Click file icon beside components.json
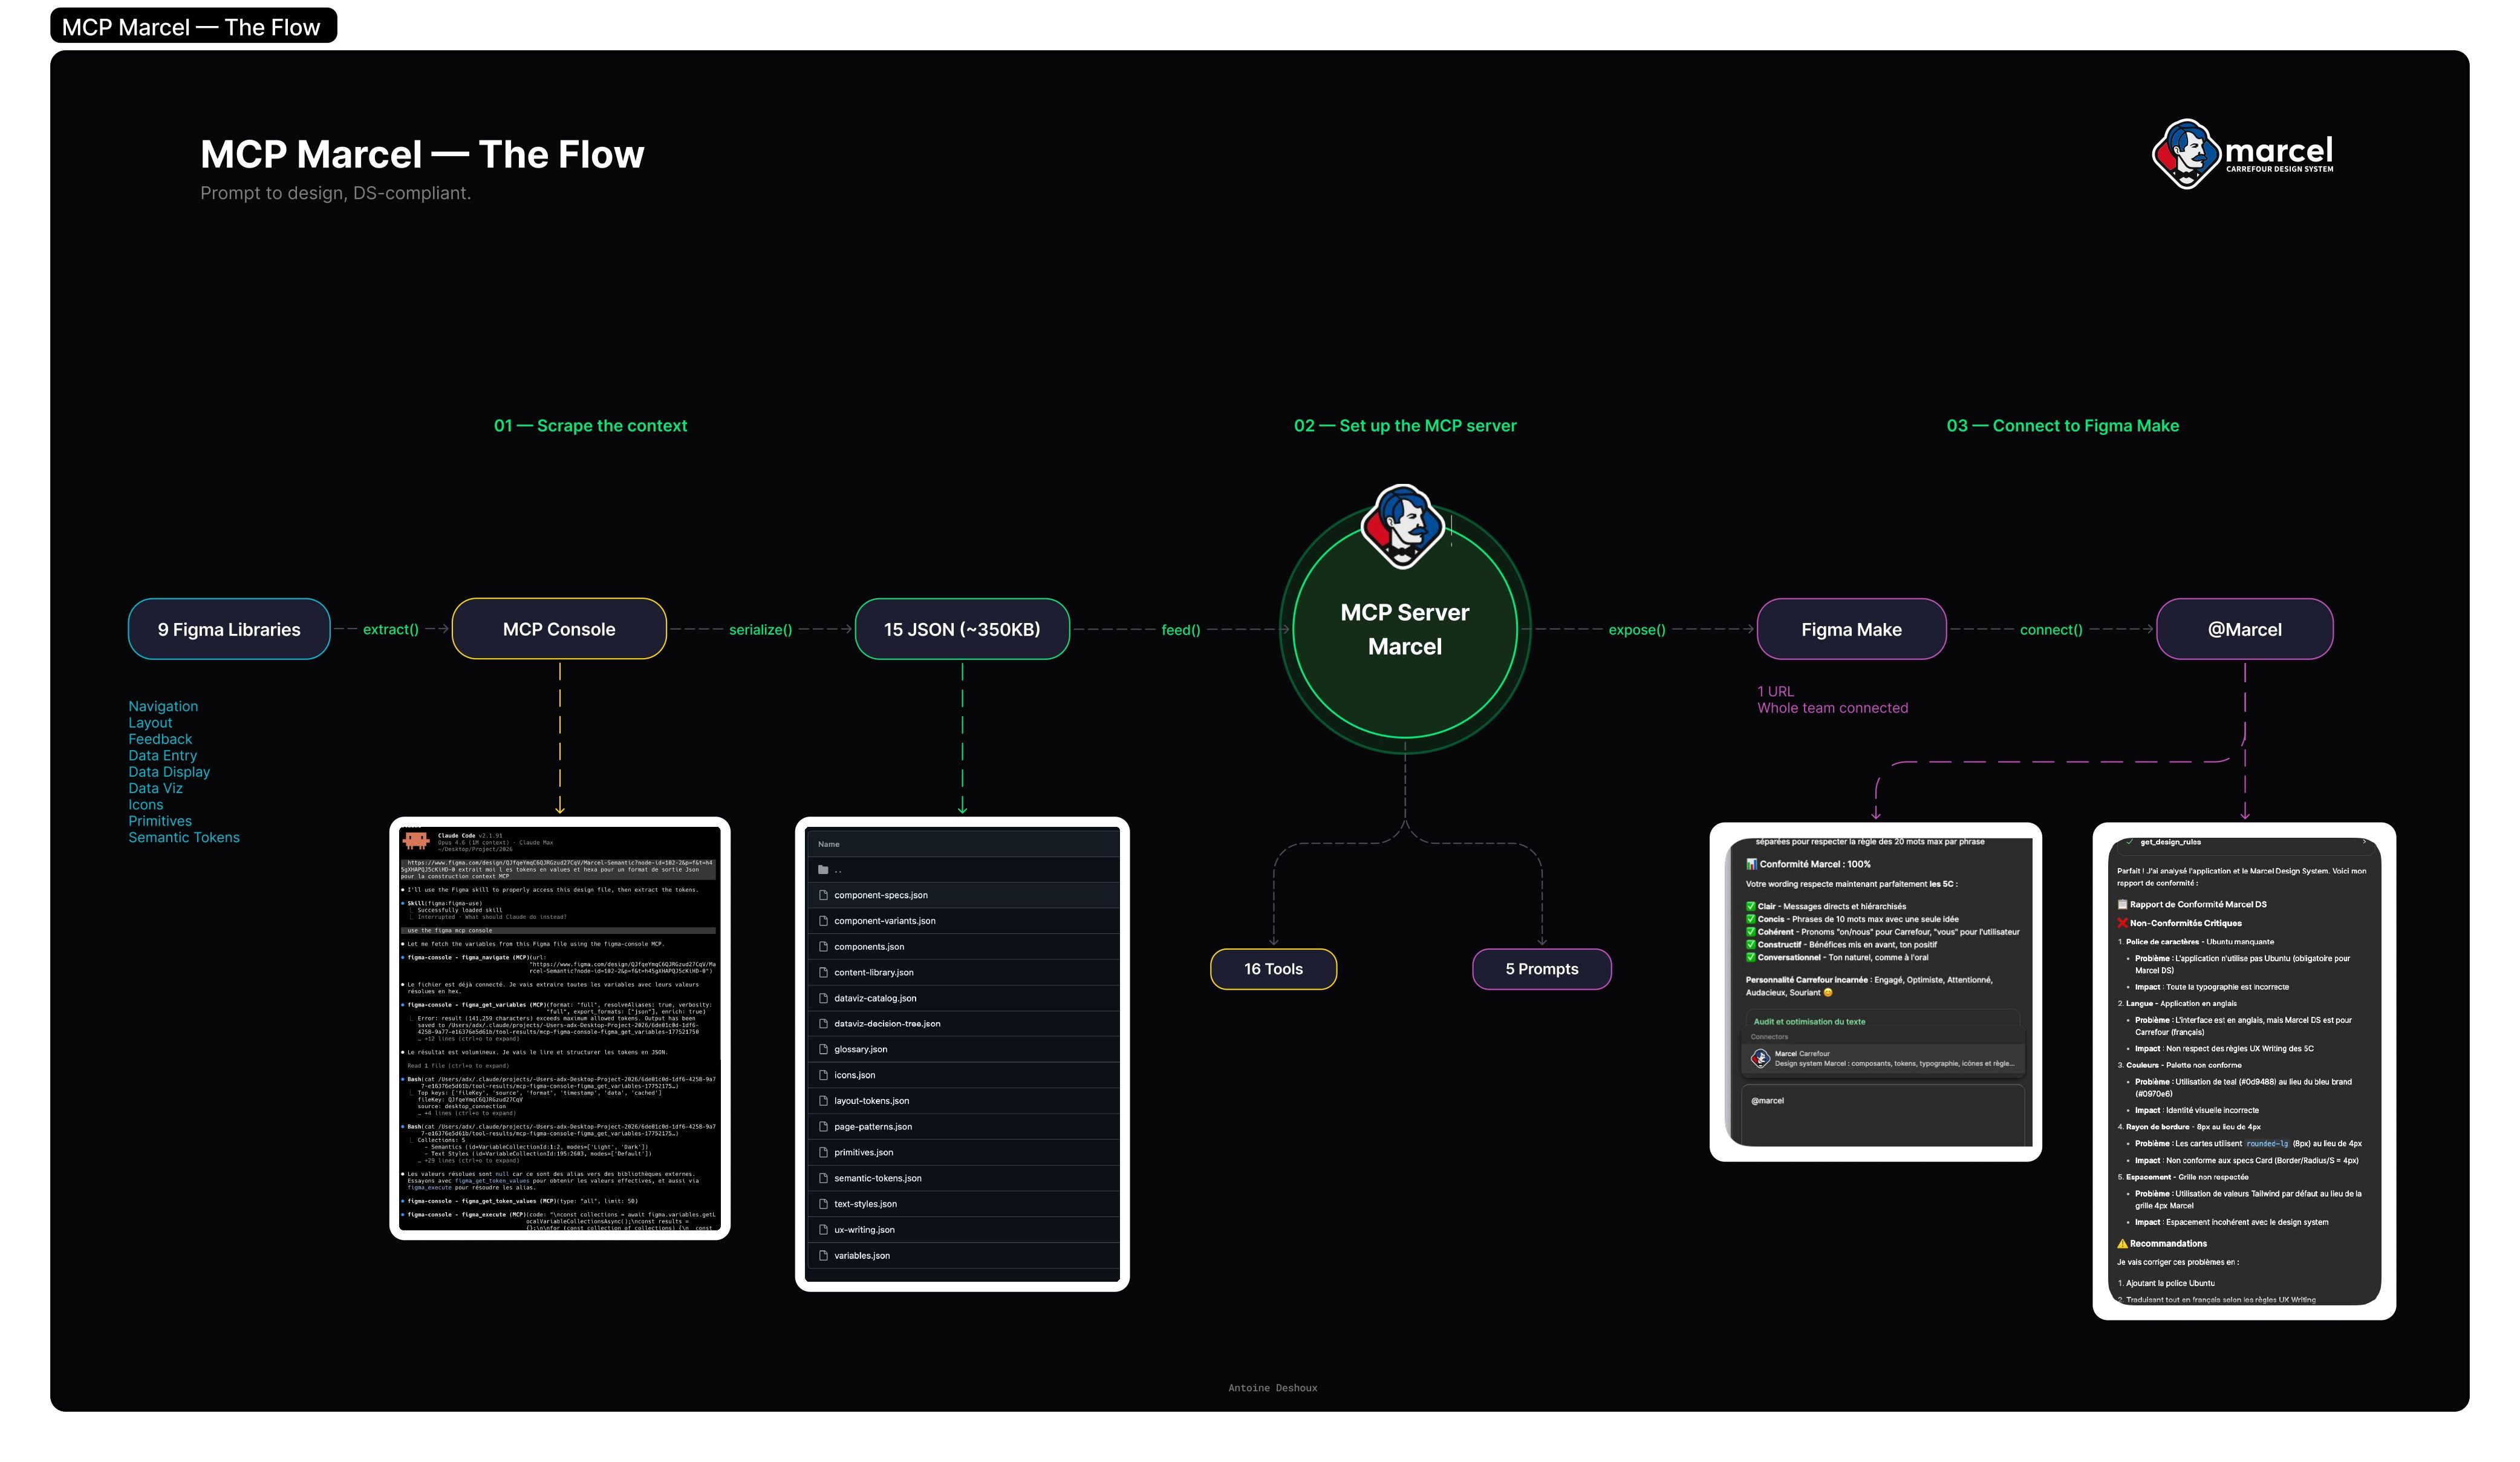Image resolution: width=2520 pixels, height=1462 pixels. tap(823, 947)
